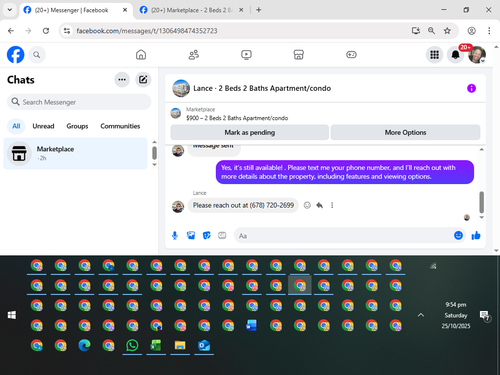Open Chrome profile icon in toolbar
This screenshot has width=500, height=375.
pyautogui.click(x=471, y=31)
